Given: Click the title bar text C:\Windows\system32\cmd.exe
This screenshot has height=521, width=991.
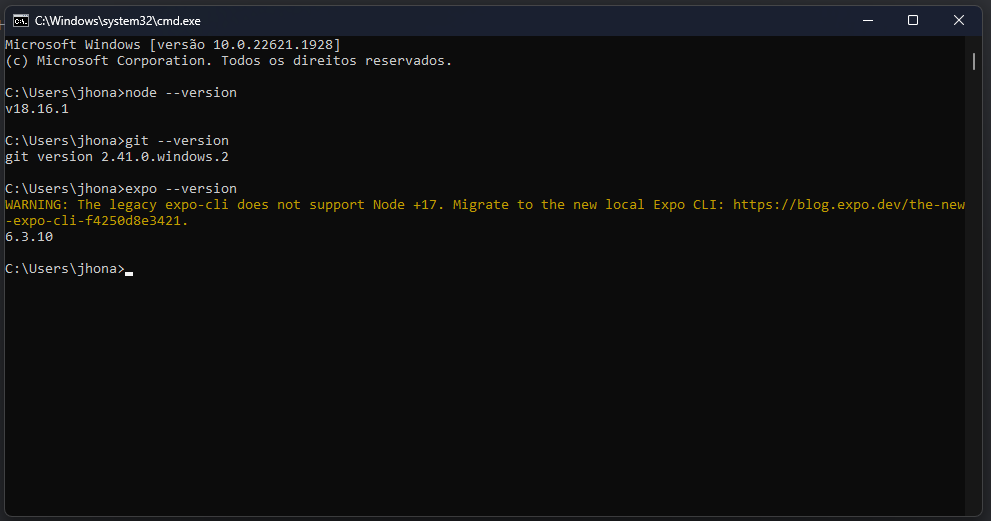Looking at the screenshot, I should click(118, 21).
